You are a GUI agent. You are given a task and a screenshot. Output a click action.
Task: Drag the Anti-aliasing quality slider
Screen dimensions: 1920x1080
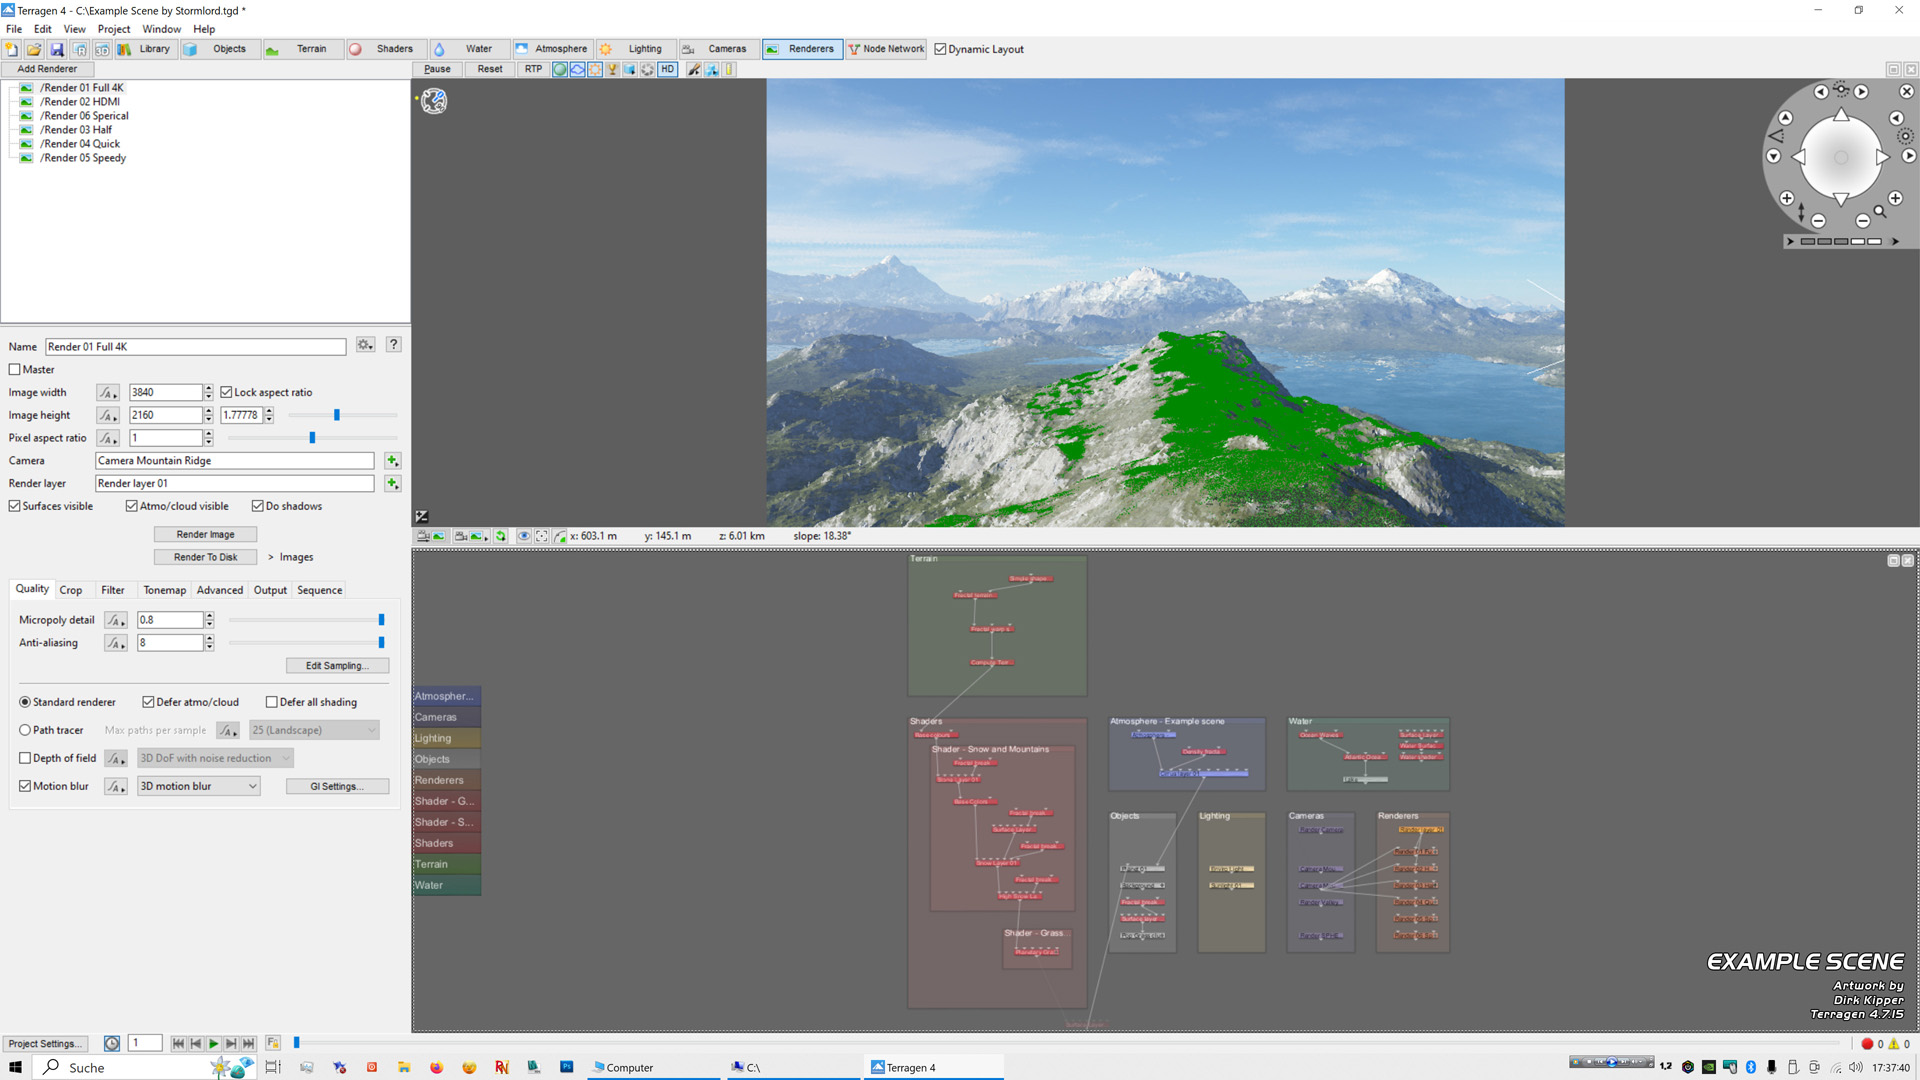pos(382,642)
